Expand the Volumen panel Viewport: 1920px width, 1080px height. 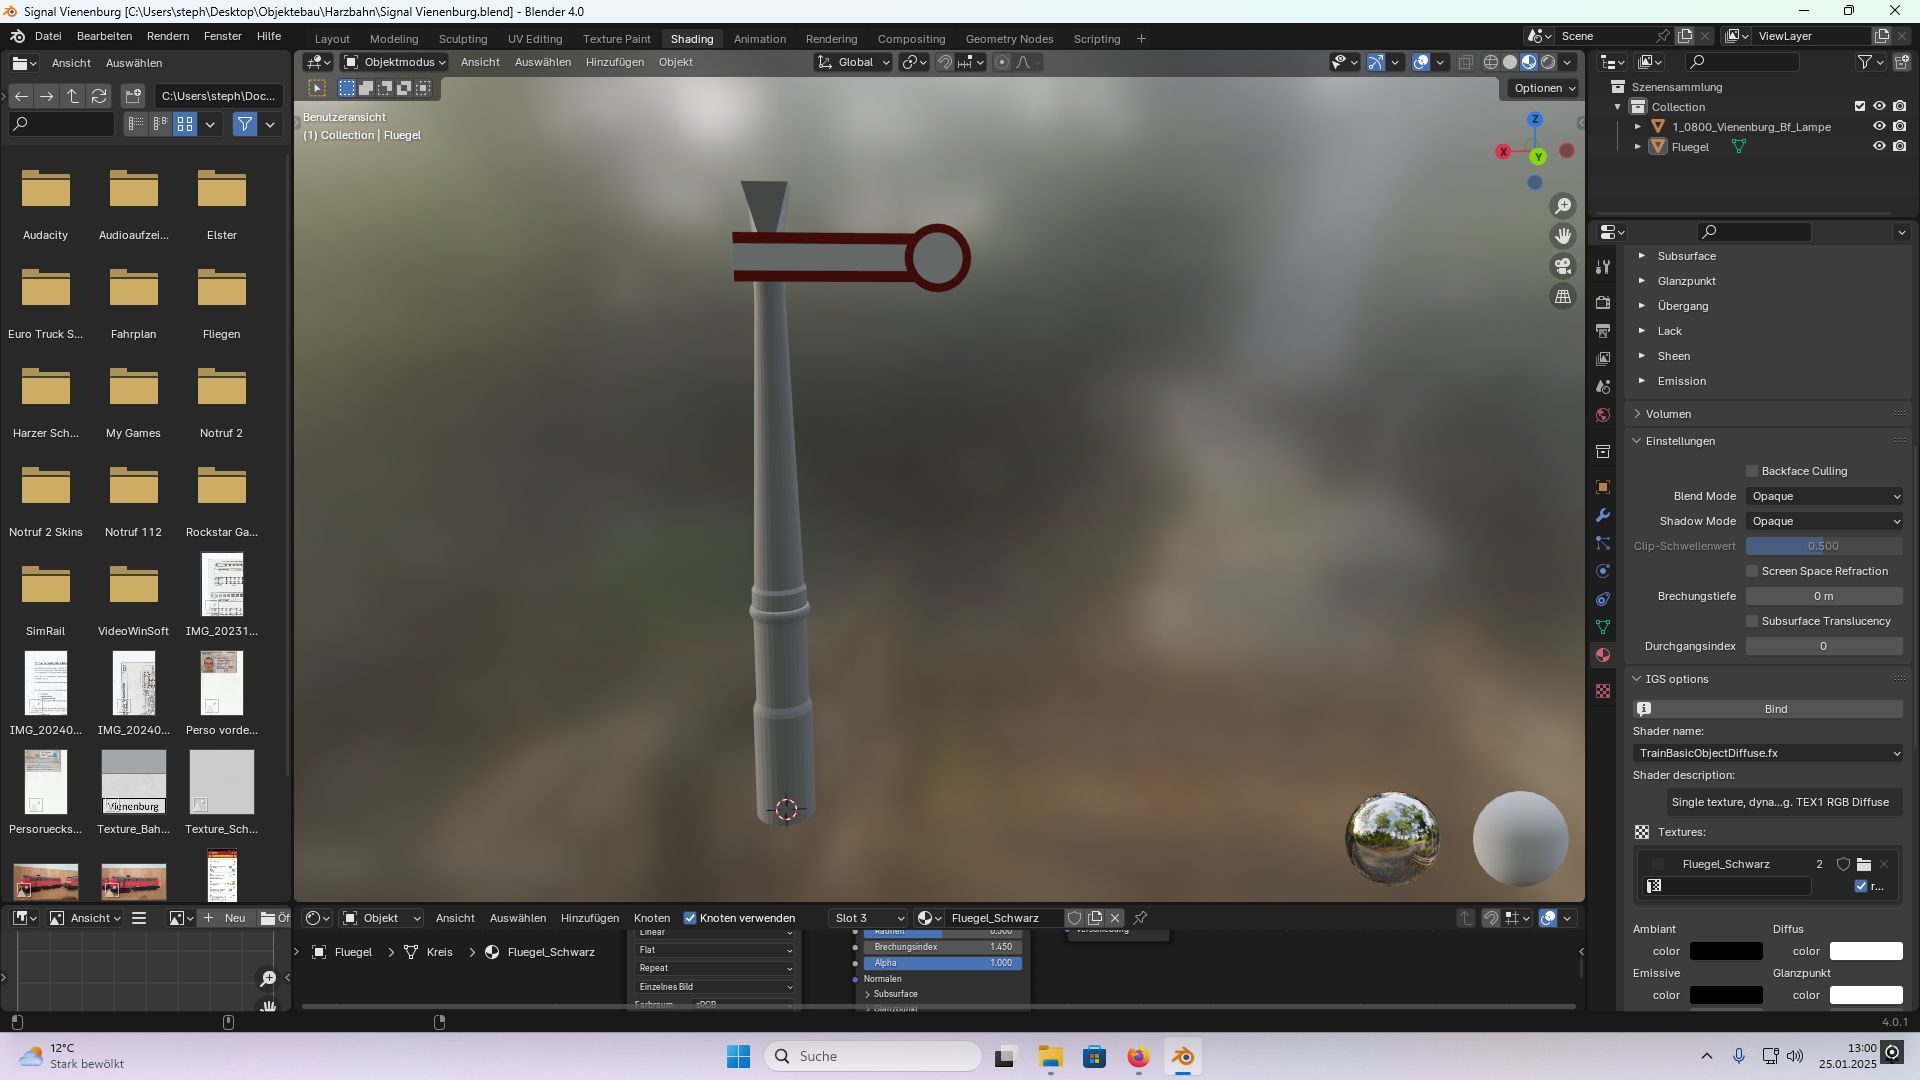pos(1668,414)
